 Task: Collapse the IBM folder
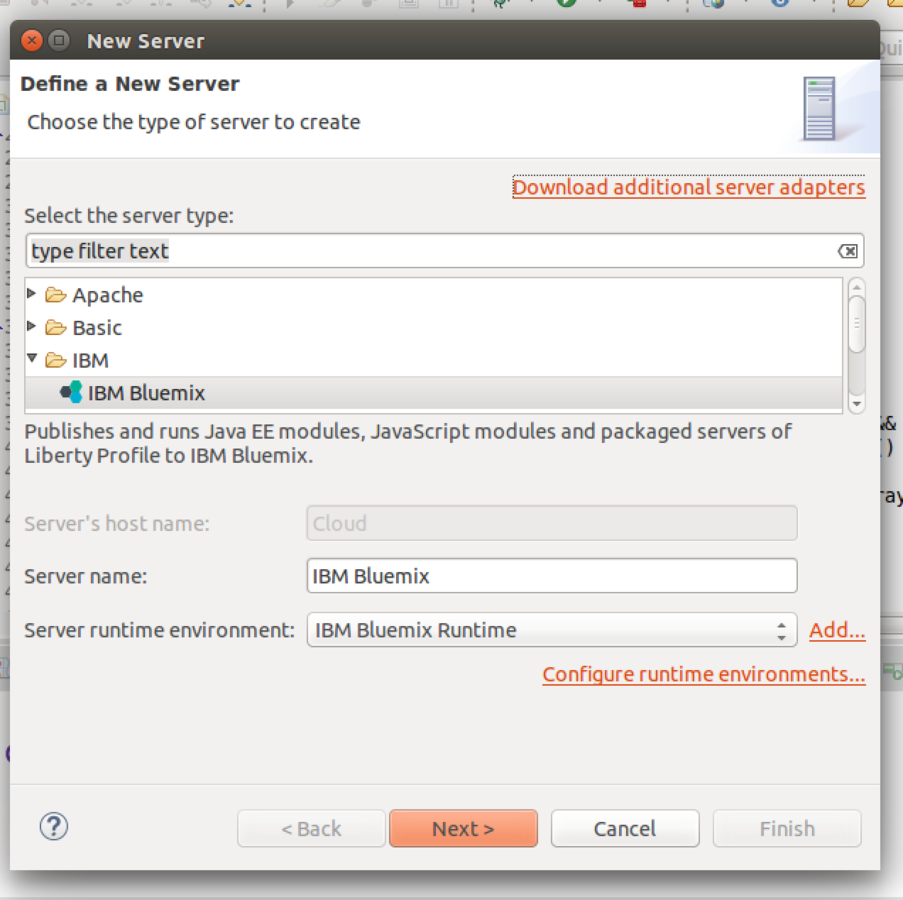[32, 359]
